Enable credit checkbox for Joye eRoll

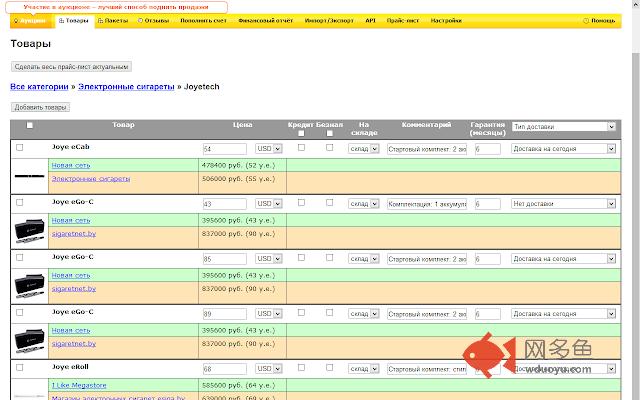pyautogui.click(x=301, y=367)
